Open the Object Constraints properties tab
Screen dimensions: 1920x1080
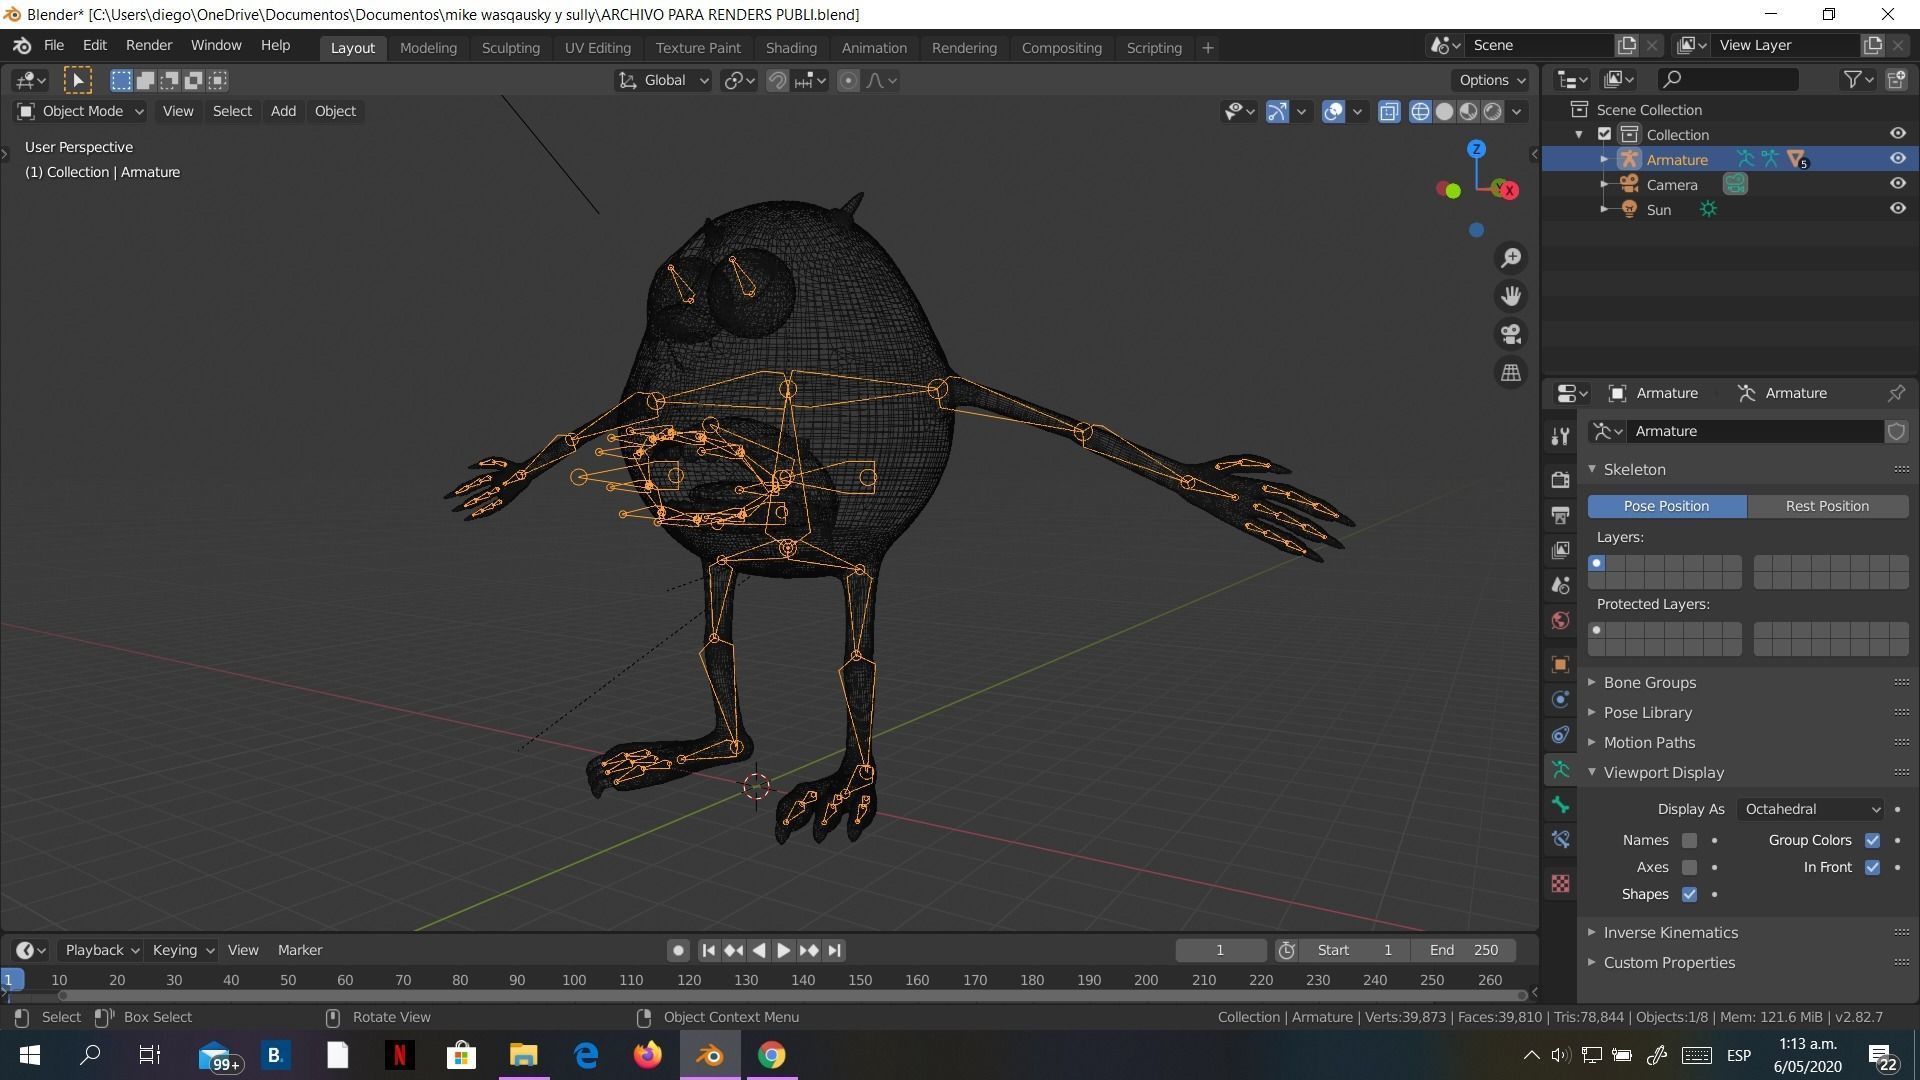[x=1560, y=734]
